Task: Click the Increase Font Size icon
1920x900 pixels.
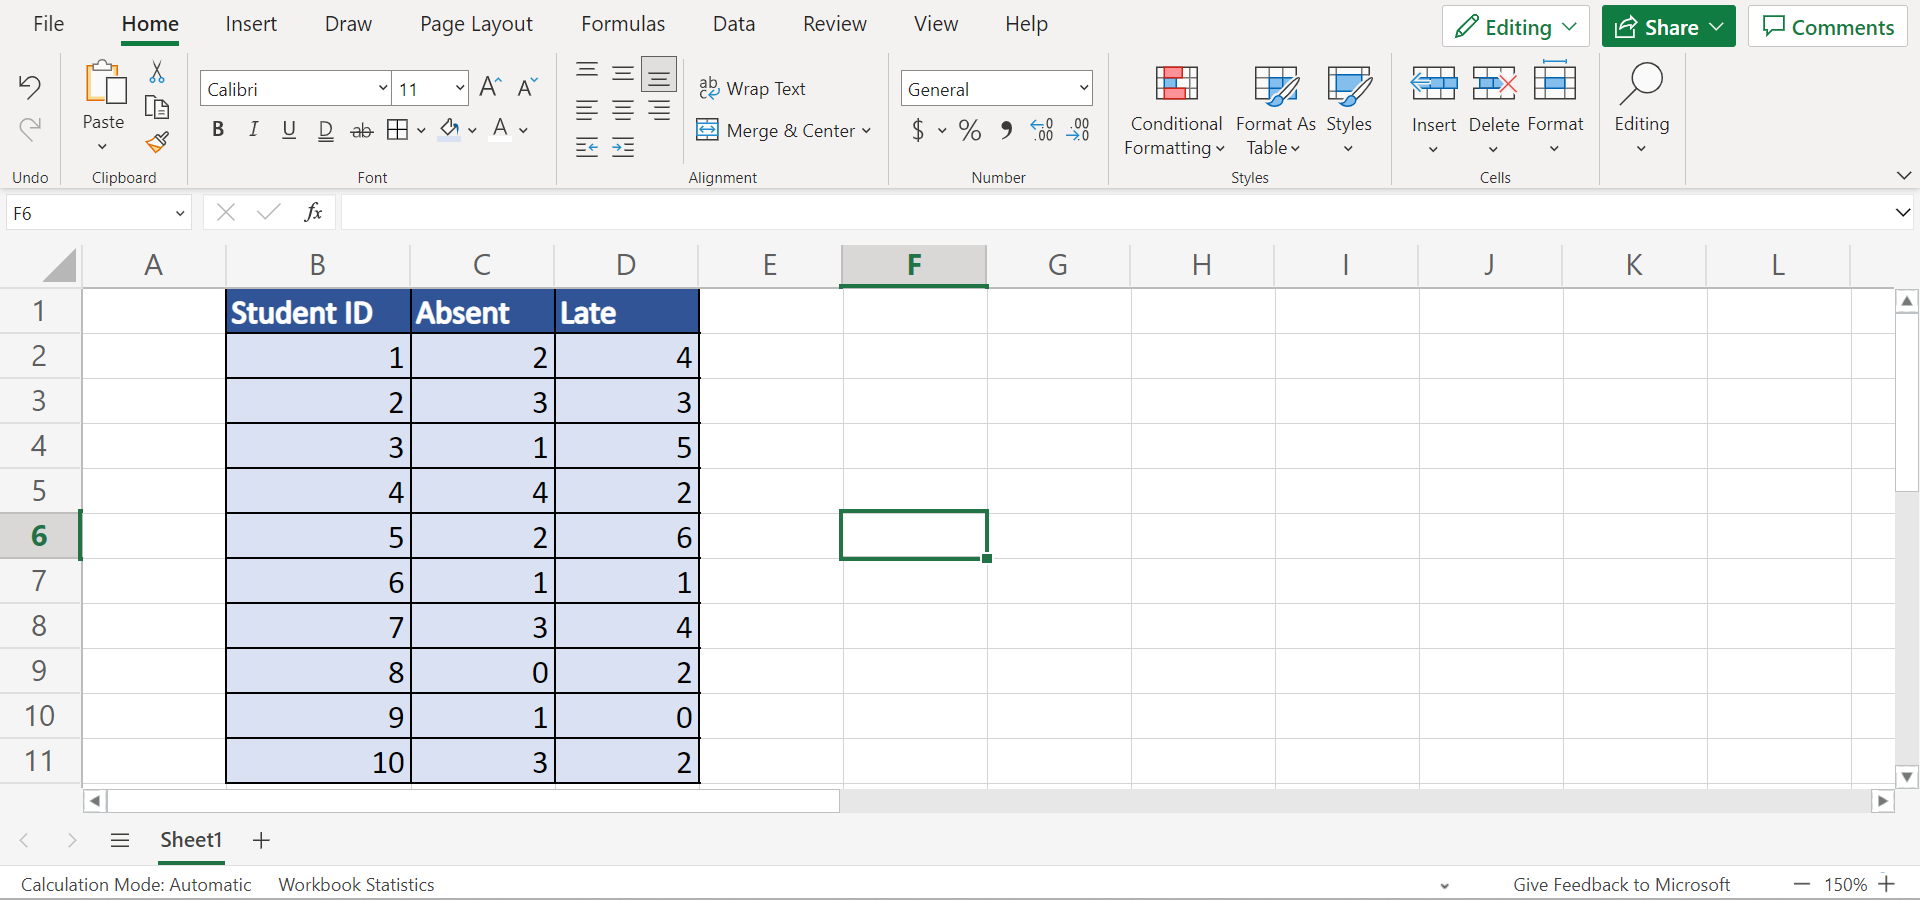Action: pos(490,88)
